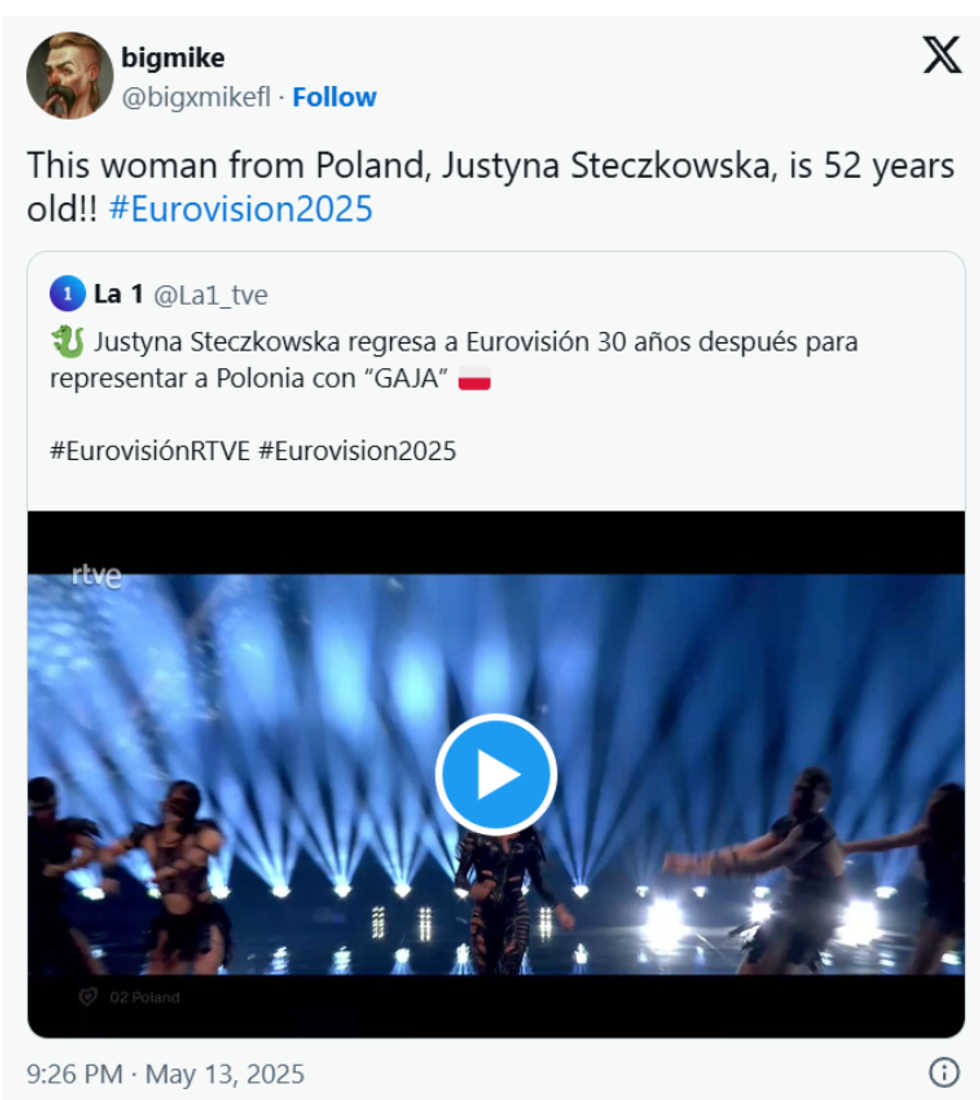This screenshot has width=980, height=1100.
Task: Open #Eurovision2025 hashtag in quoted tweet
Action: [357, 451]
